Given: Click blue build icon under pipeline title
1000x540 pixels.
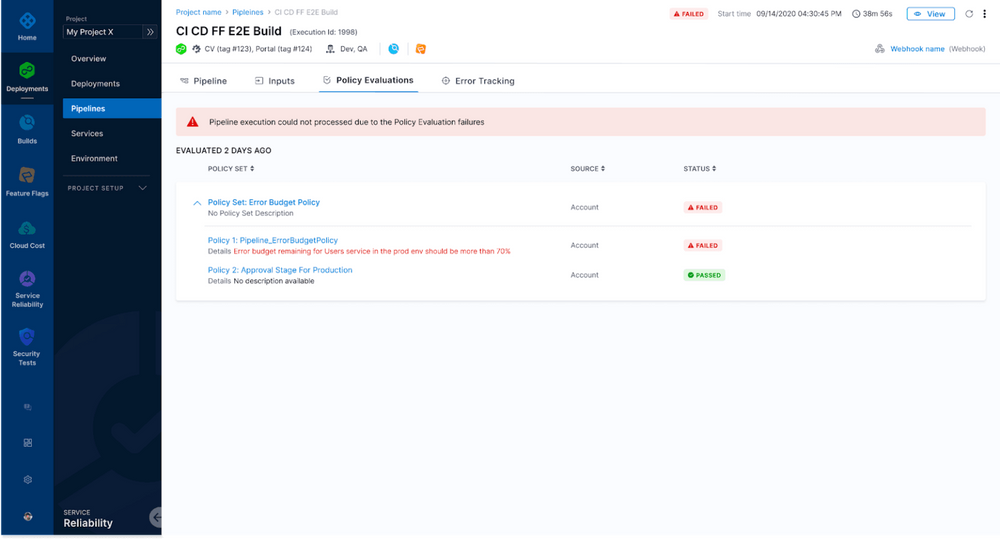Looking at the screenshot, I should pos(393,49).
